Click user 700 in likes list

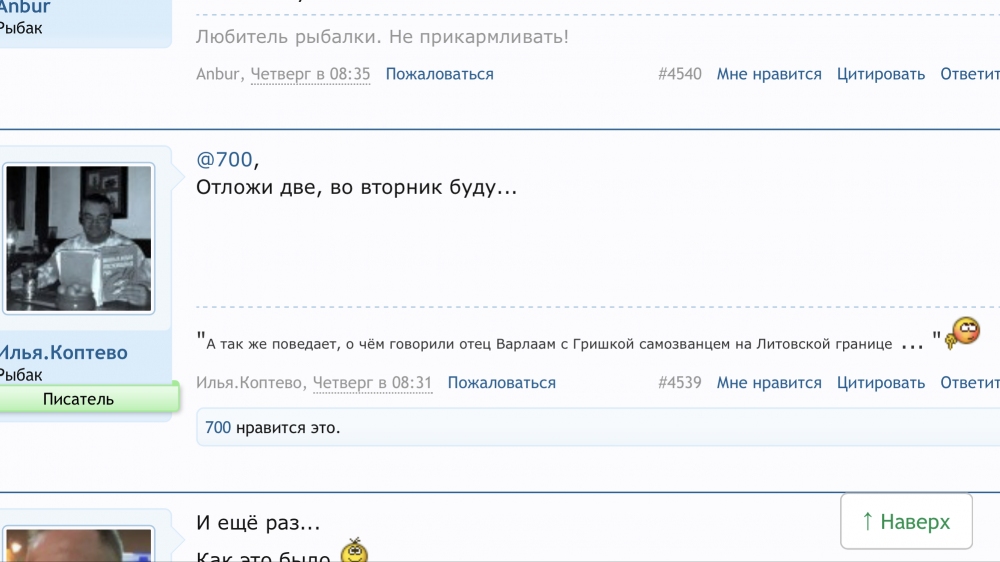click(x=218, y=428)
